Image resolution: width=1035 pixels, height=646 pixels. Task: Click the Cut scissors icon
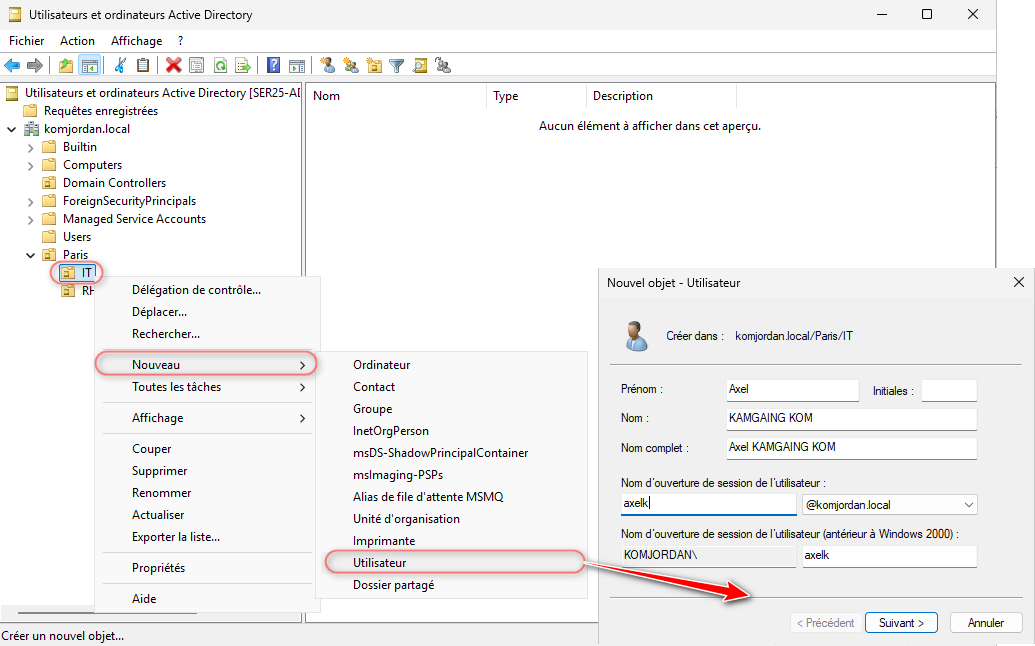(120, 65)
